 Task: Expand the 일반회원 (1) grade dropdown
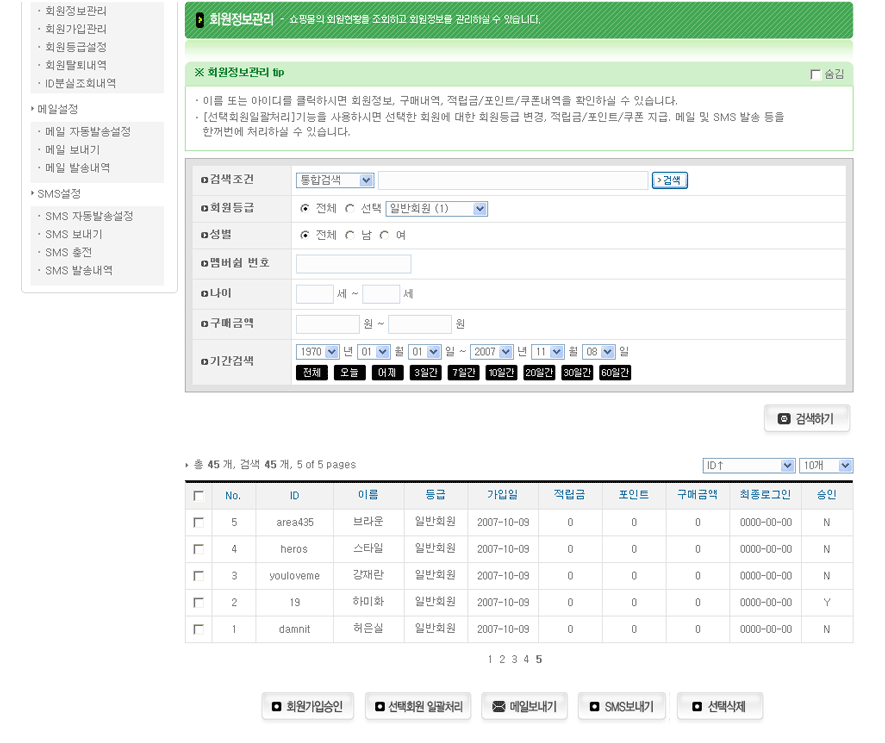436,208
